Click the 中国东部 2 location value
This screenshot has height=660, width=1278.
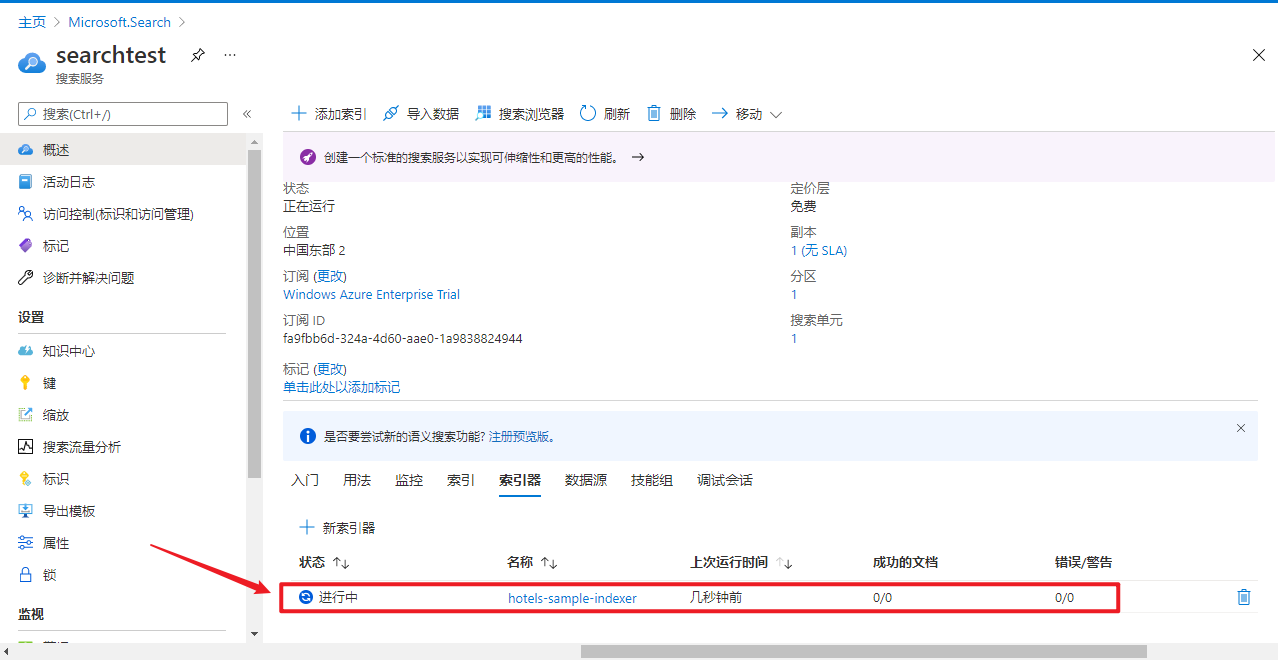[314, 250]
